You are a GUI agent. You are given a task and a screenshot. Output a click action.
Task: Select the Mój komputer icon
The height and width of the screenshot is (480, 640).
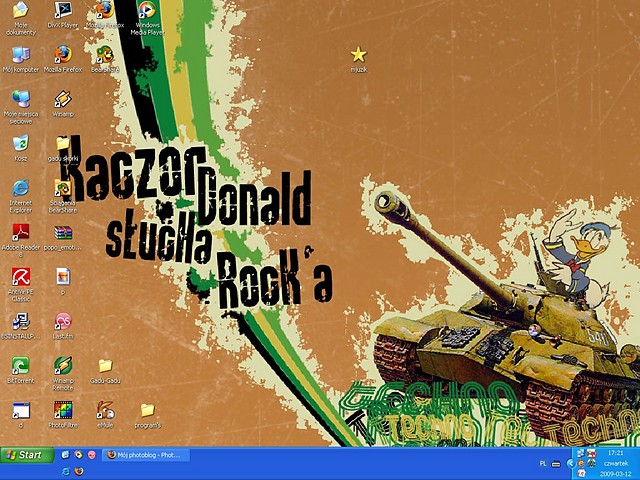click(21, 60)
